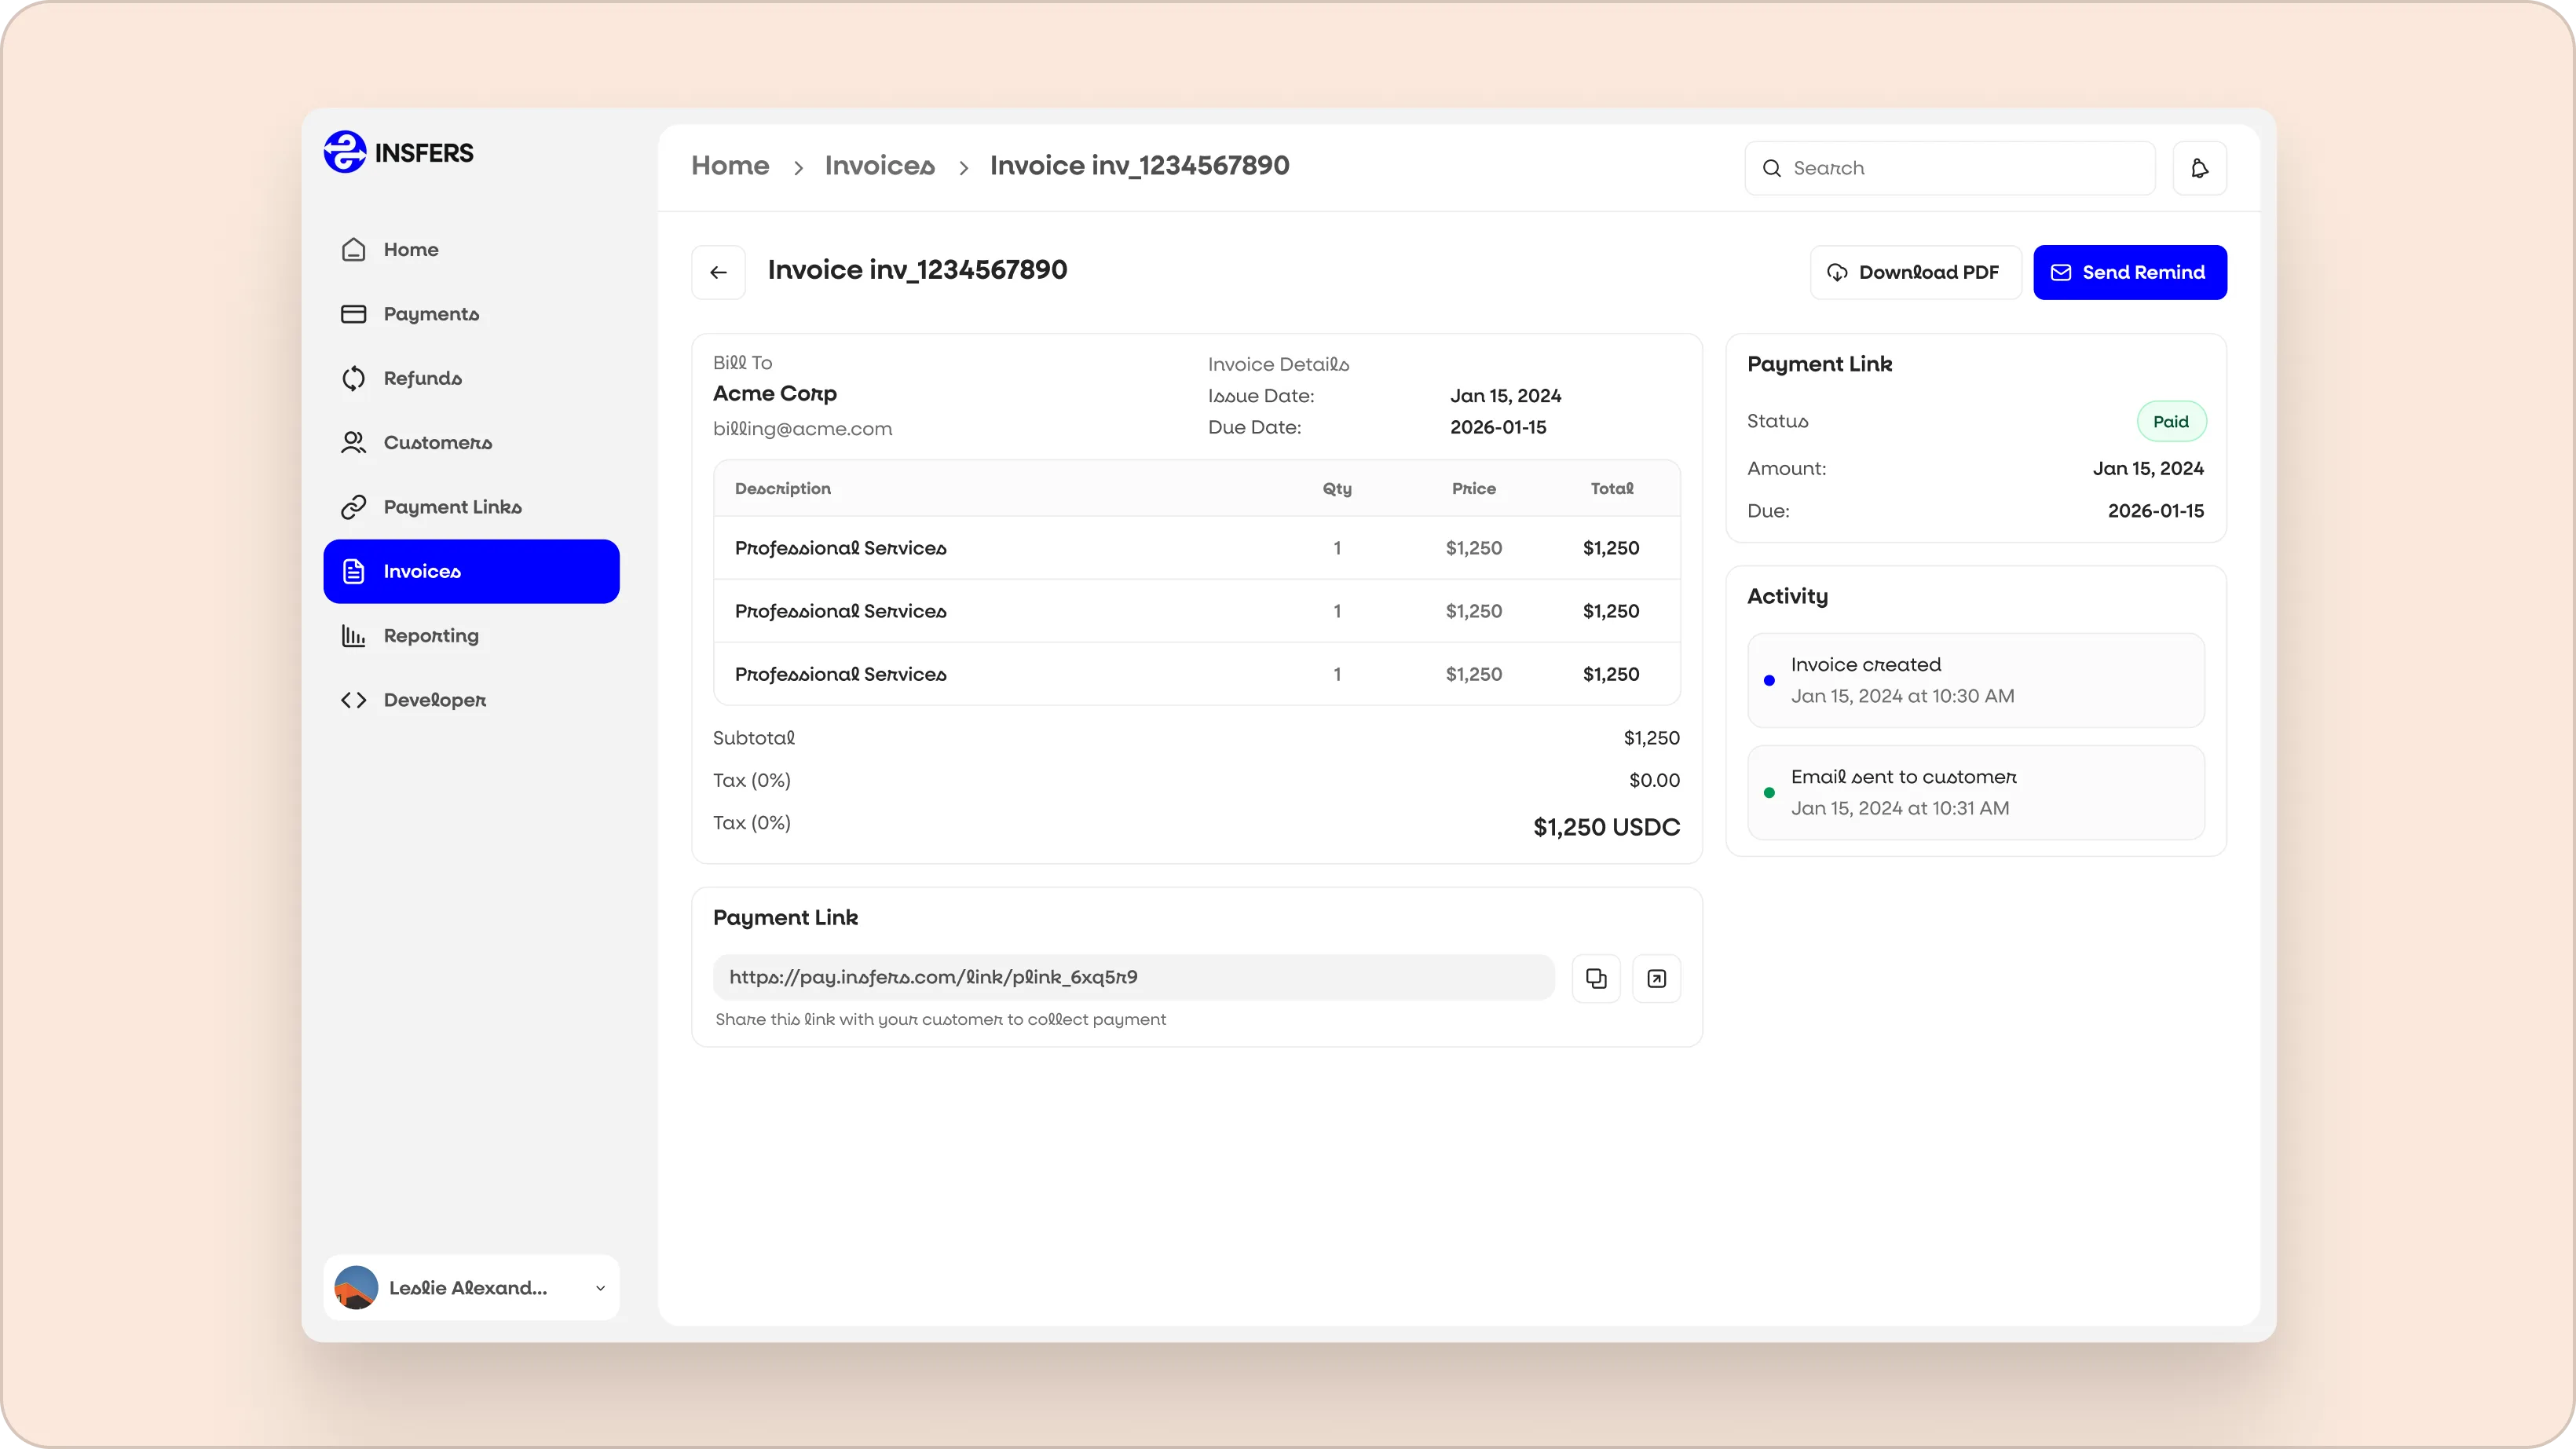Click the Email sent to customer entry
This screenshot has width=2576, height=1449.
coord(1975,792)
